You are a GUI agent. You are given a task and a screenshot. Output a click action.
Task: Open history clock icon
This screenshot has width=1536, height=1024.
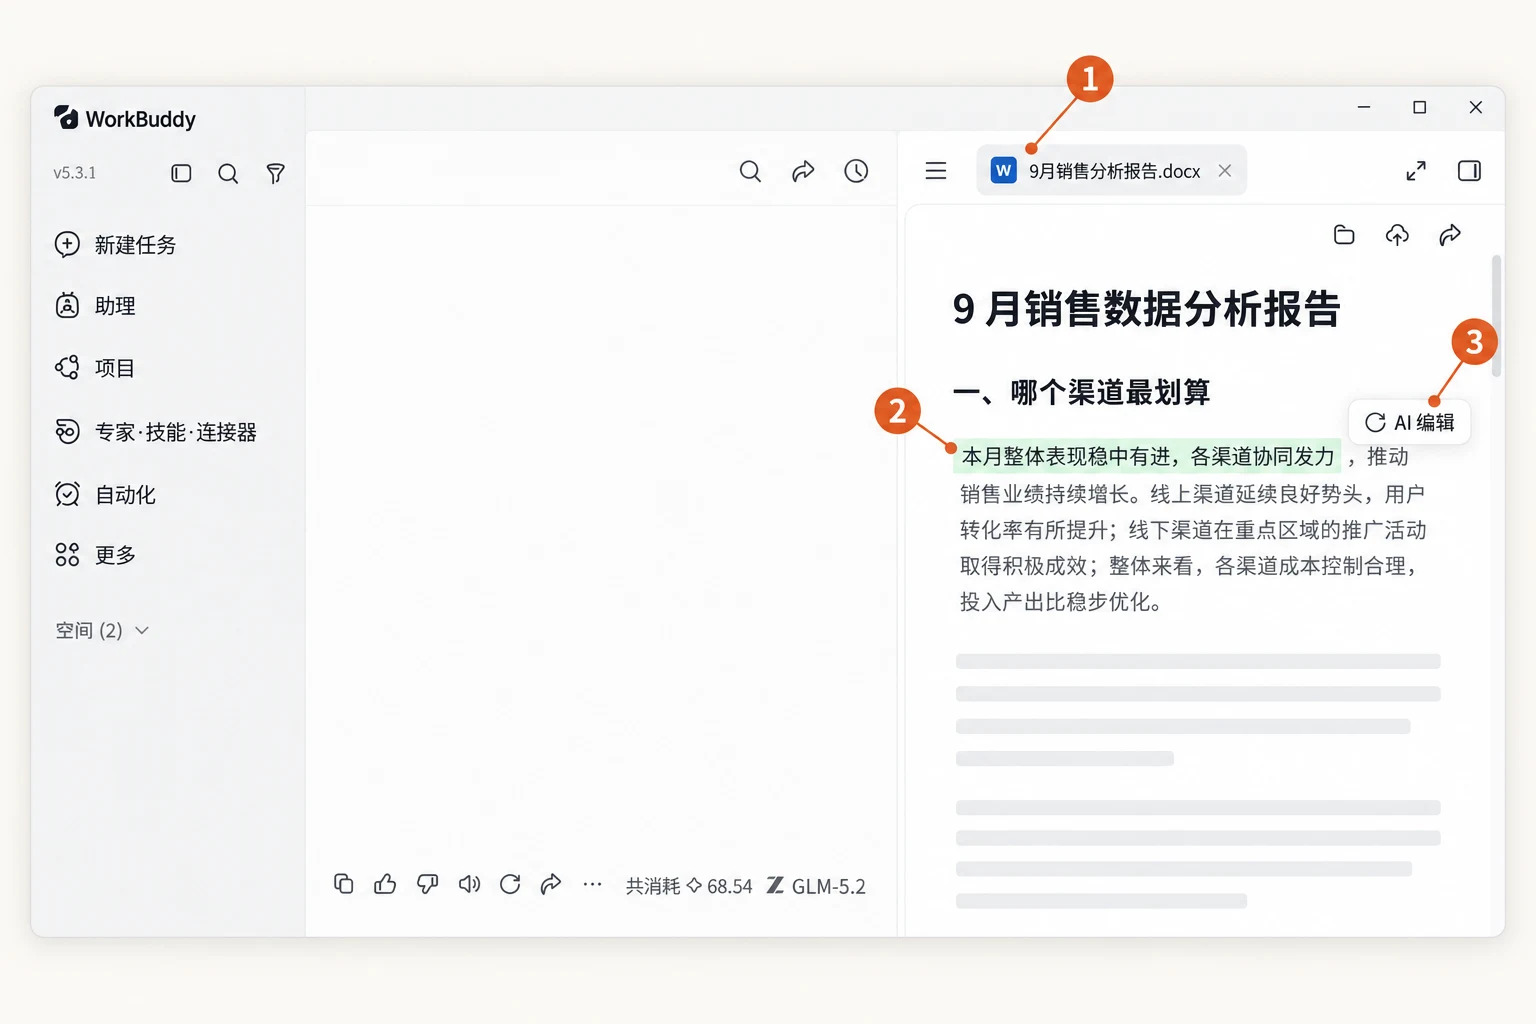856,171
